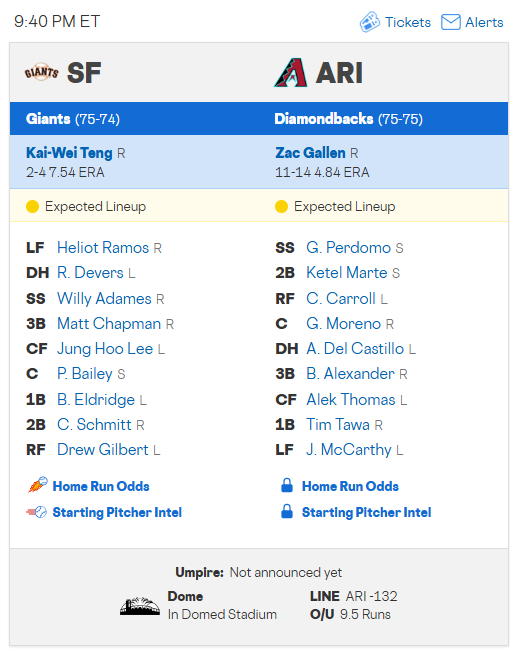This screenshot has width=522, height=654.
Task: Click the domed stadium icon
Action: click(140, 606)
